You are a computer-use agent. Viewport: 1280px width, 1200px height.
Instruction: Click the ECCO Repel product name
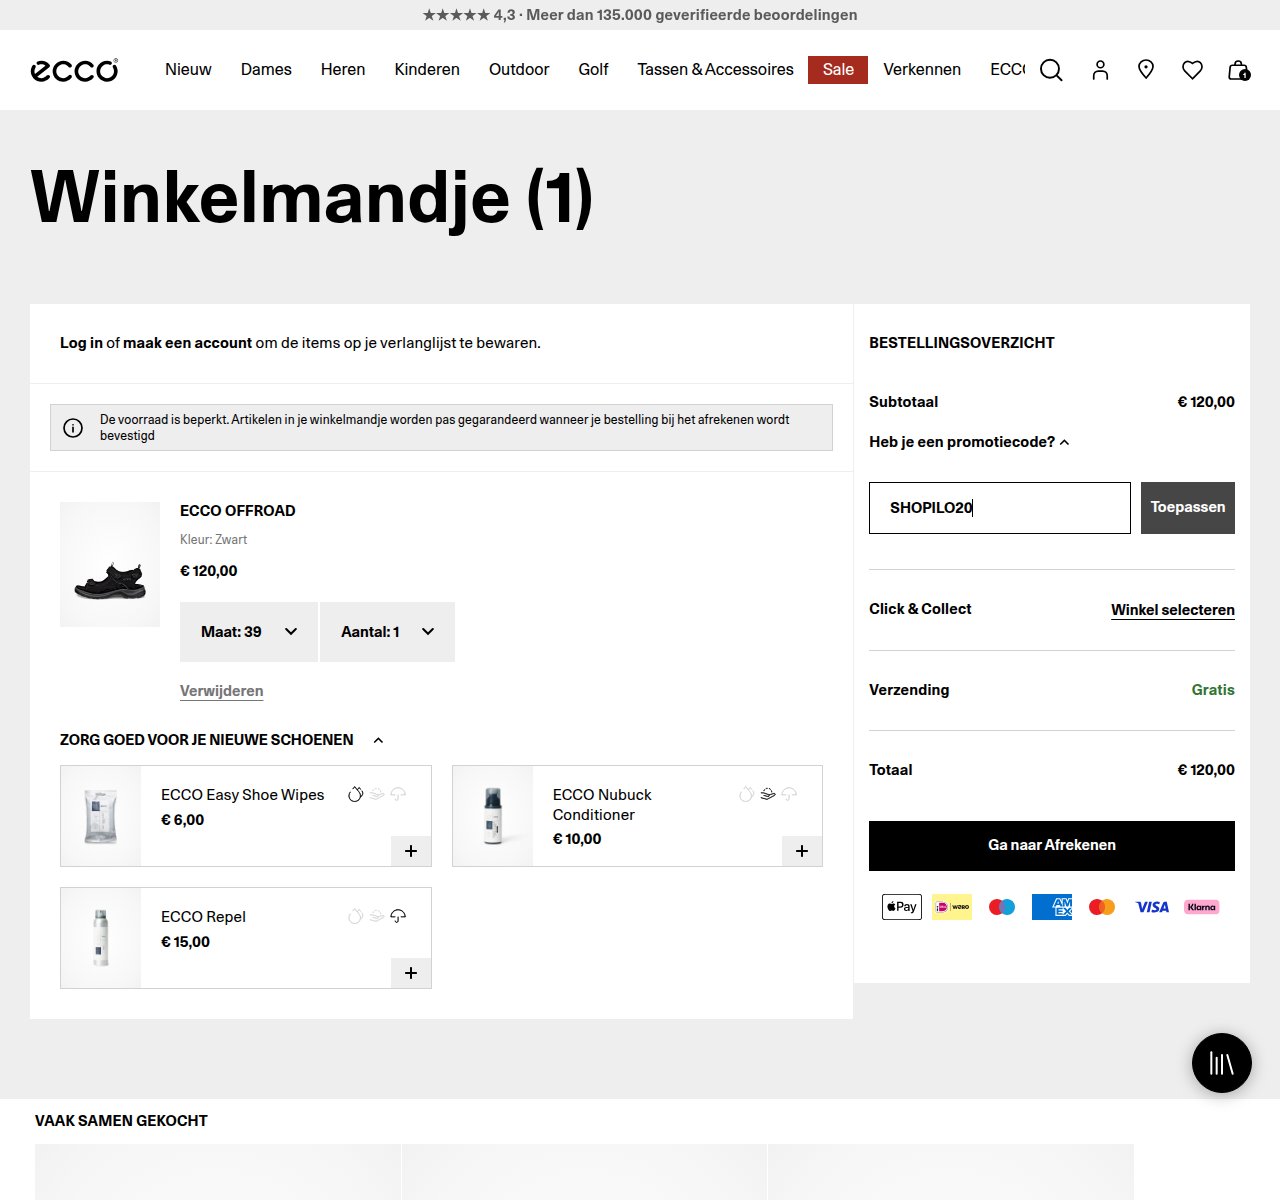tap(203, 917)
